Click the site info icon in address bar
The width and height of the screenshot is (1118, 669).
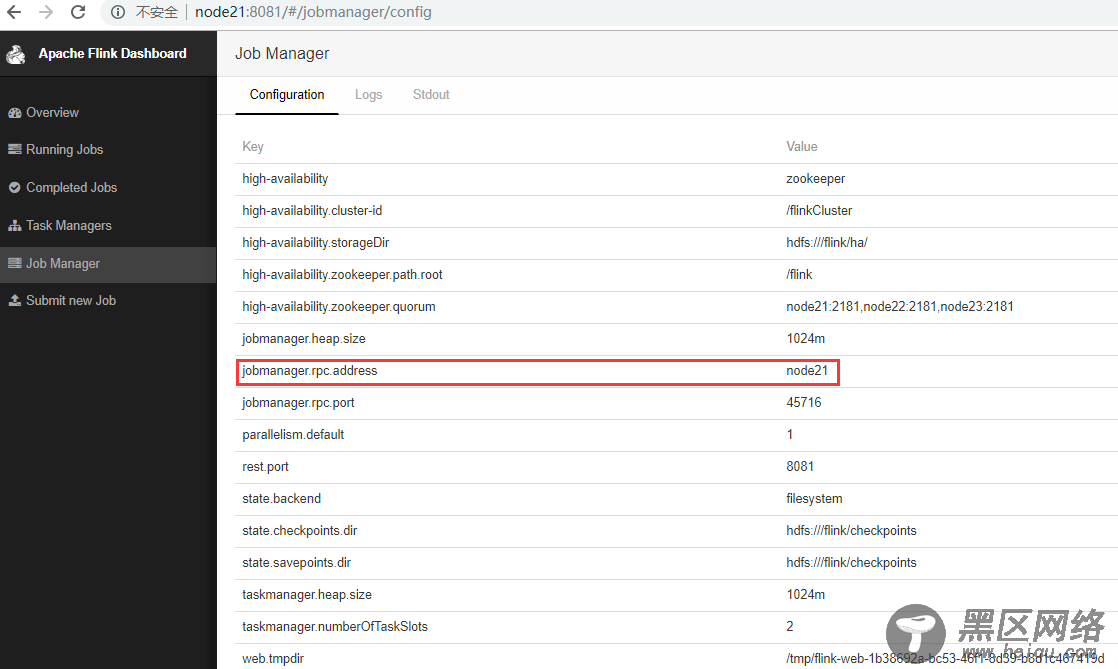[x=118, y=12]
